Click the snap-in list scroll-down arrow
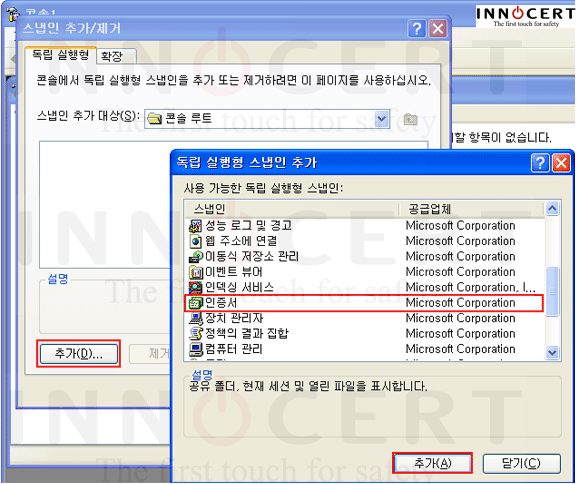Screen dimensions: 578x484 [x=552, y=352]
